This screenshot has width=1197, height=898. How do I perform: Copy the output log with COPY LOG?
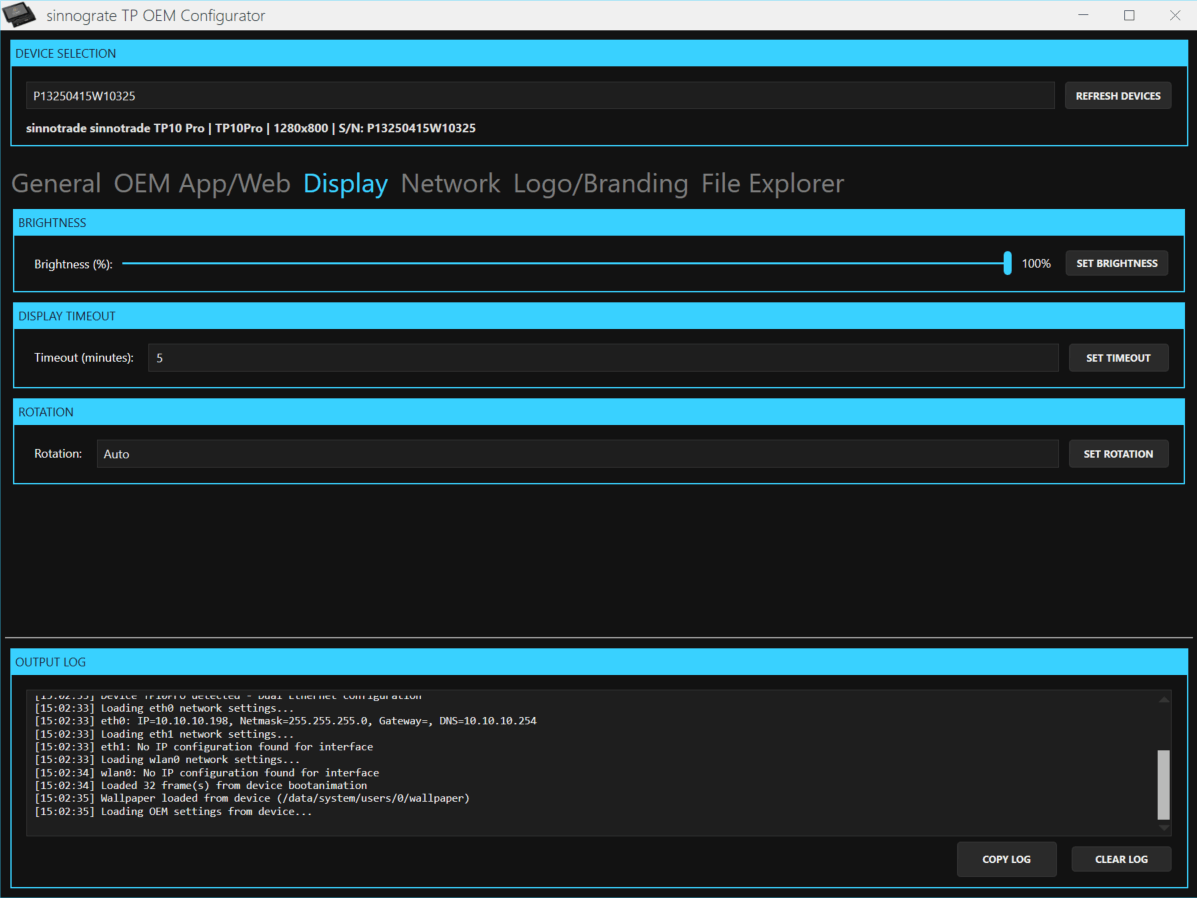(1006, 859)
